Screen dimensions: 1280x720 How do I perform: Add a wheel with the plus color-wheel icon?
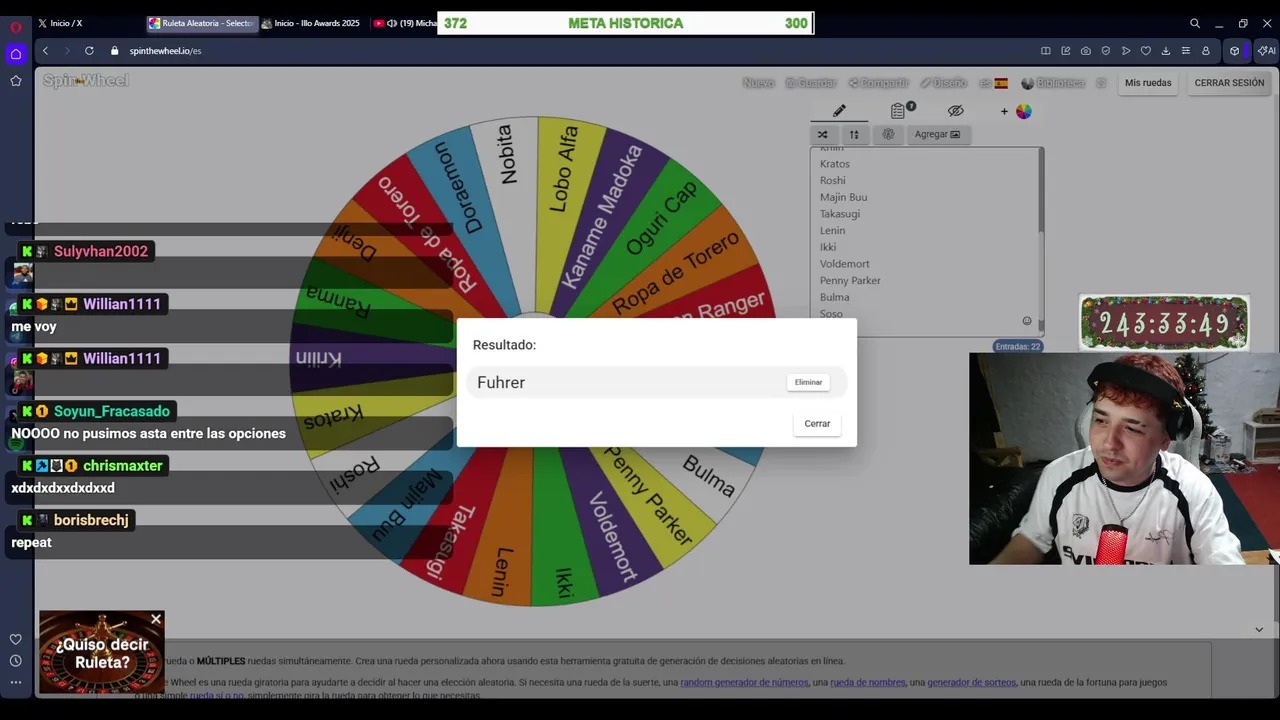tap(1016, 111)
